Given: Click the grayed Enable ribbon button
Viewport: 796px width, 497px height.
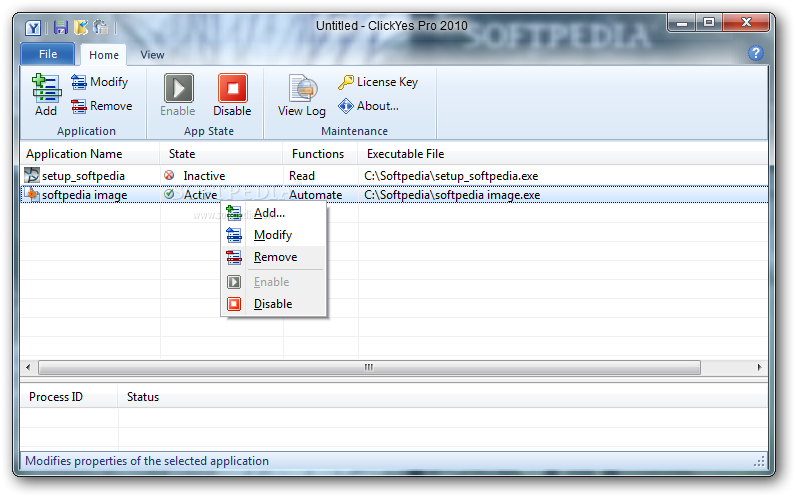Looking at the screenshot, I should [x=178, y=95].
